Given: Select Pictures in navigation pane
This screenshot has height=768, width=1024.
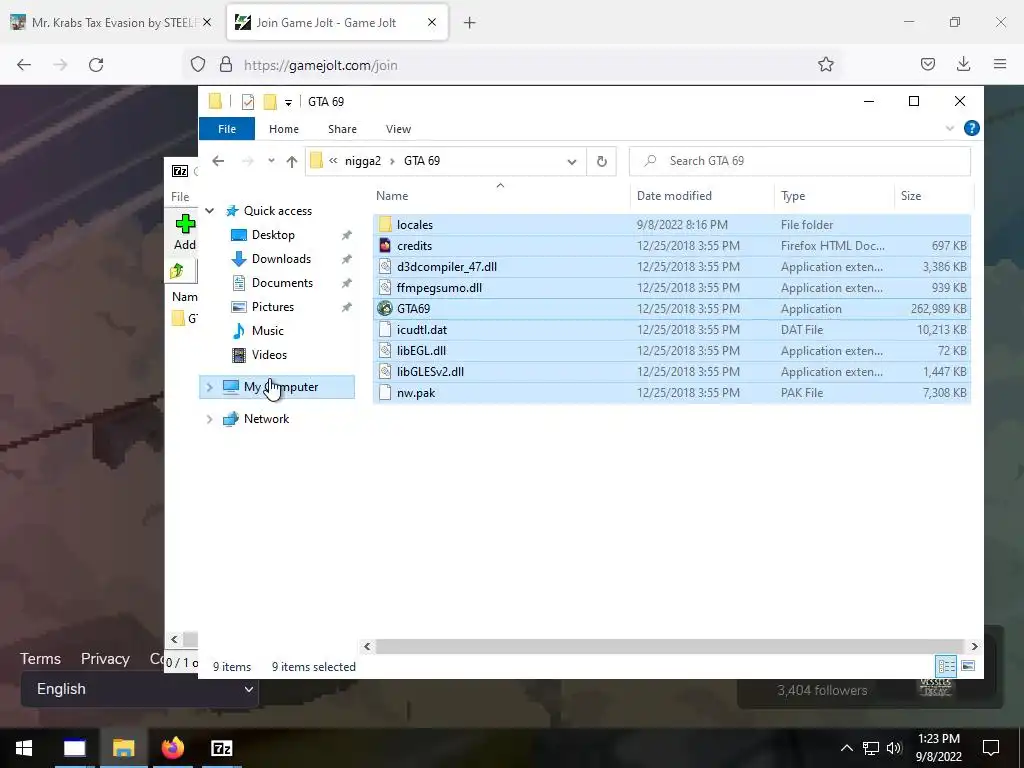Looking at the screenshot, I should (x=272, y=307).
